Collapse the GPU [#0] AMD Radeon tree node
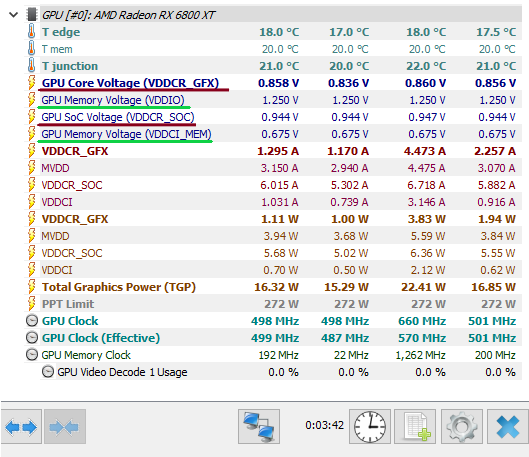The height and width of the screenshot is (457, 529). click(13, 15)
